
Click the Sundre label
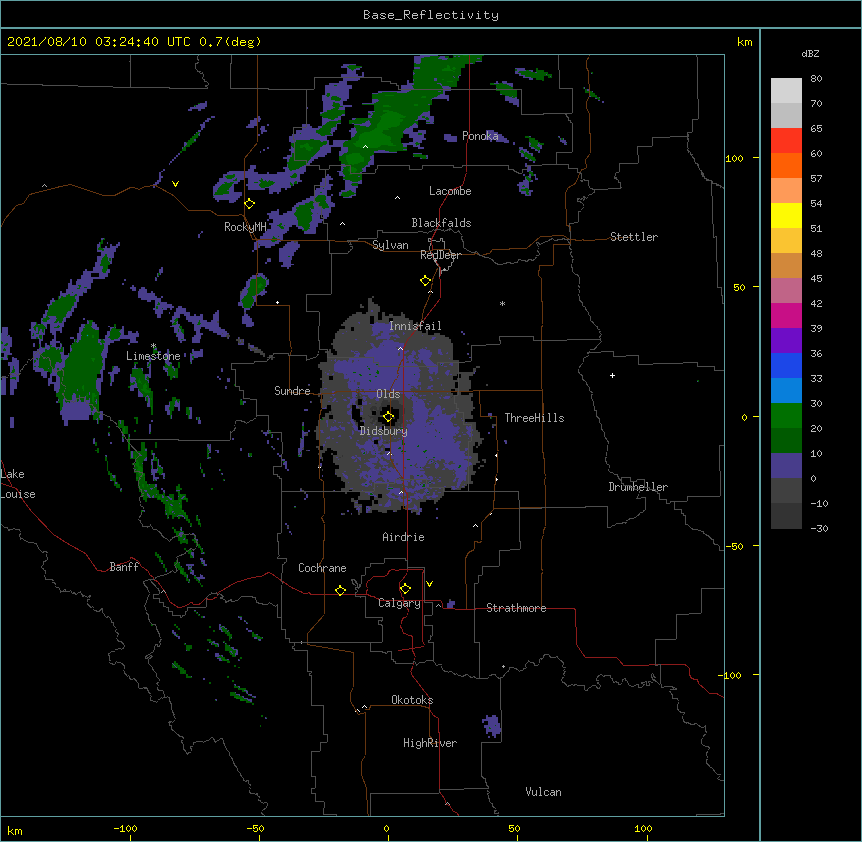point(292,391)
